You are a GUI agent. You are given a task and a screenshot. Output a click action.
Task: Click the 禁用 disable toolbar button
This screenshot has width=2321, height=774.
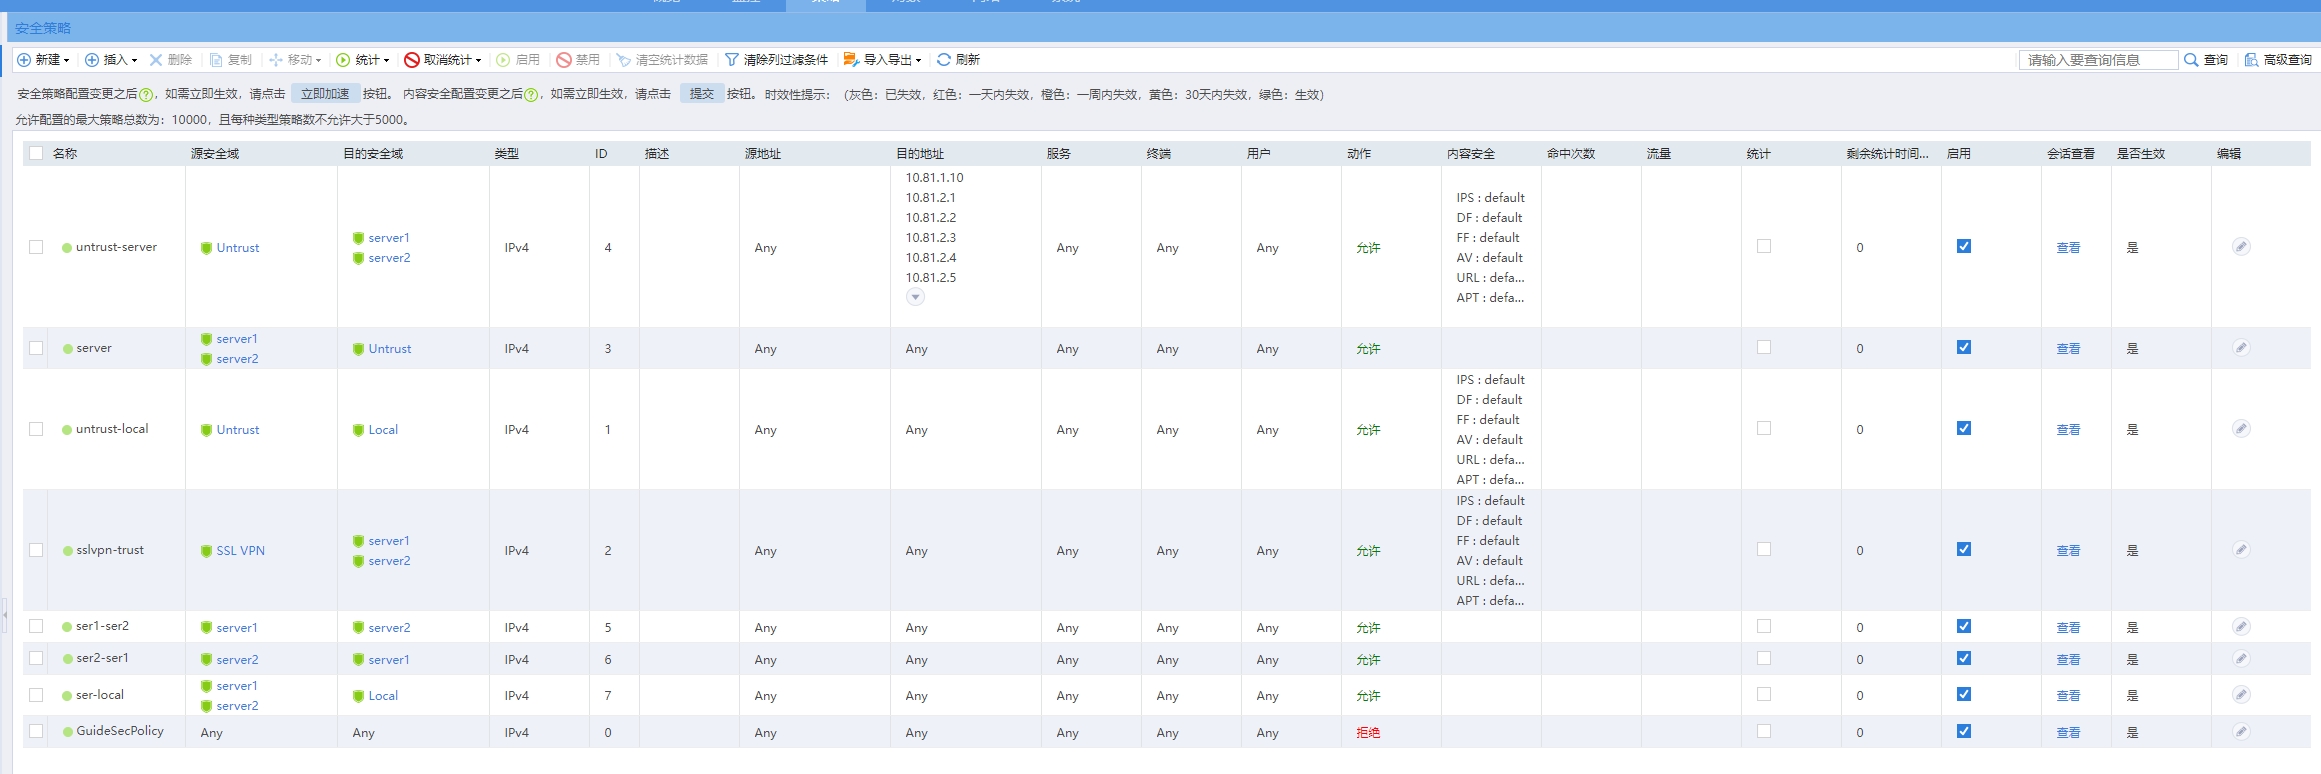tap(578, 60)
